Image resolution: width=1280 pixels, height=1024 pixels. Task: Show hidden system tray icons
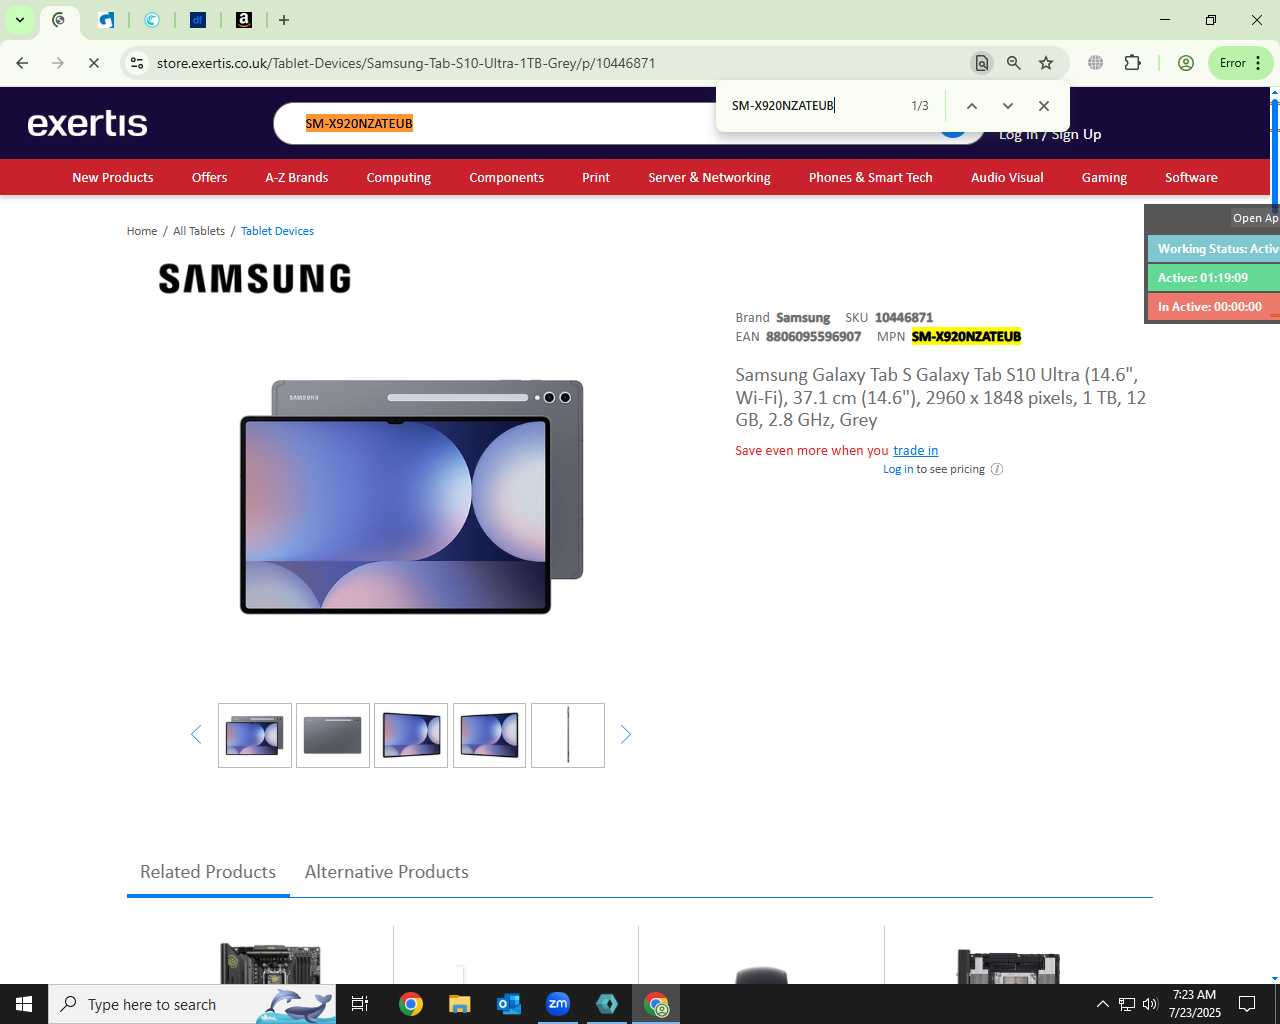tap(1103, 1004)
